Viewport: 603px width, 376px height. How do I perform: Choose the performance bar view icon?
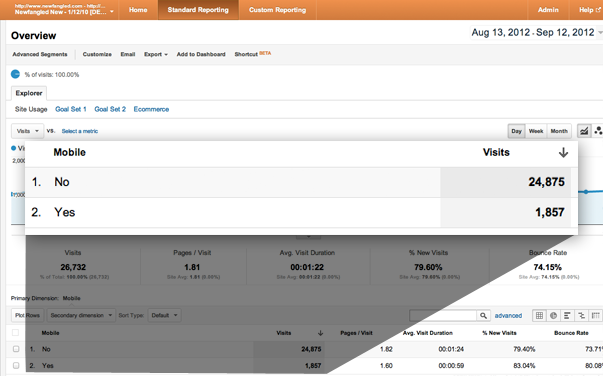click(x=567, y=316)
